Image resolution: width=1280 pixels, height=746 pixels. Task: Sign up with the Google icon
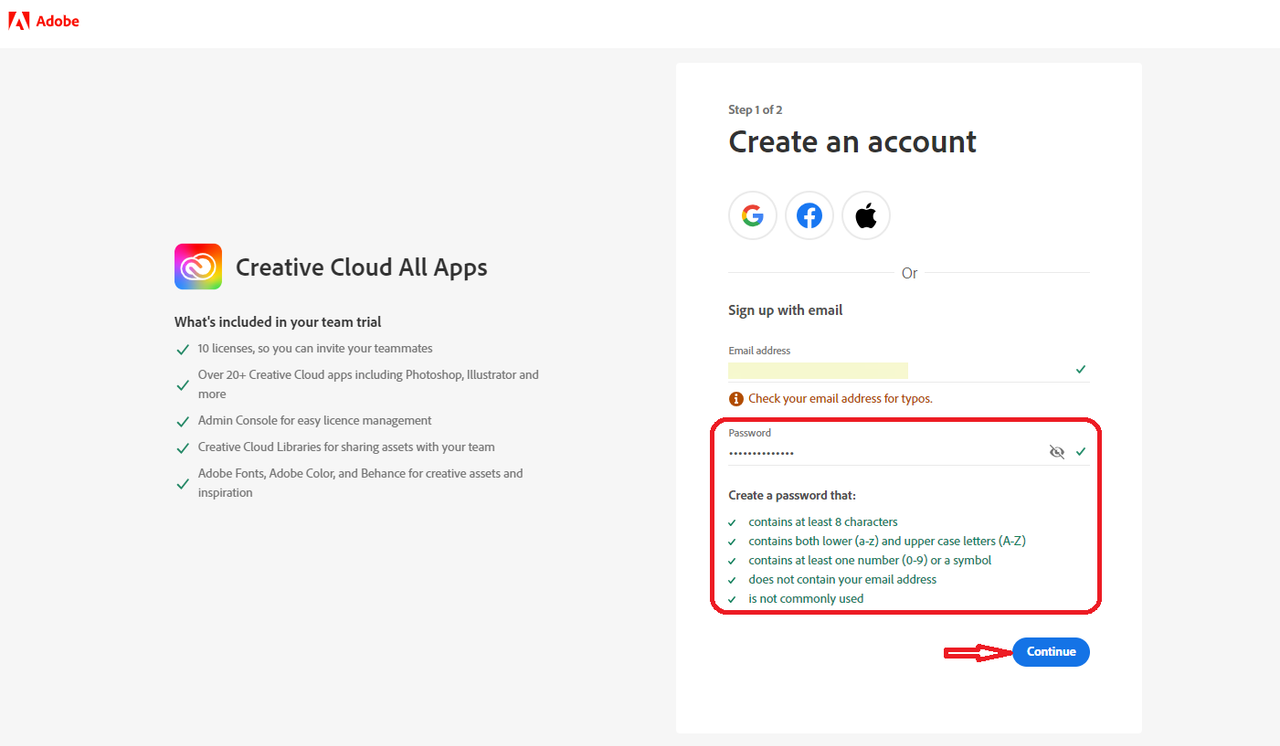coord(753,215)
